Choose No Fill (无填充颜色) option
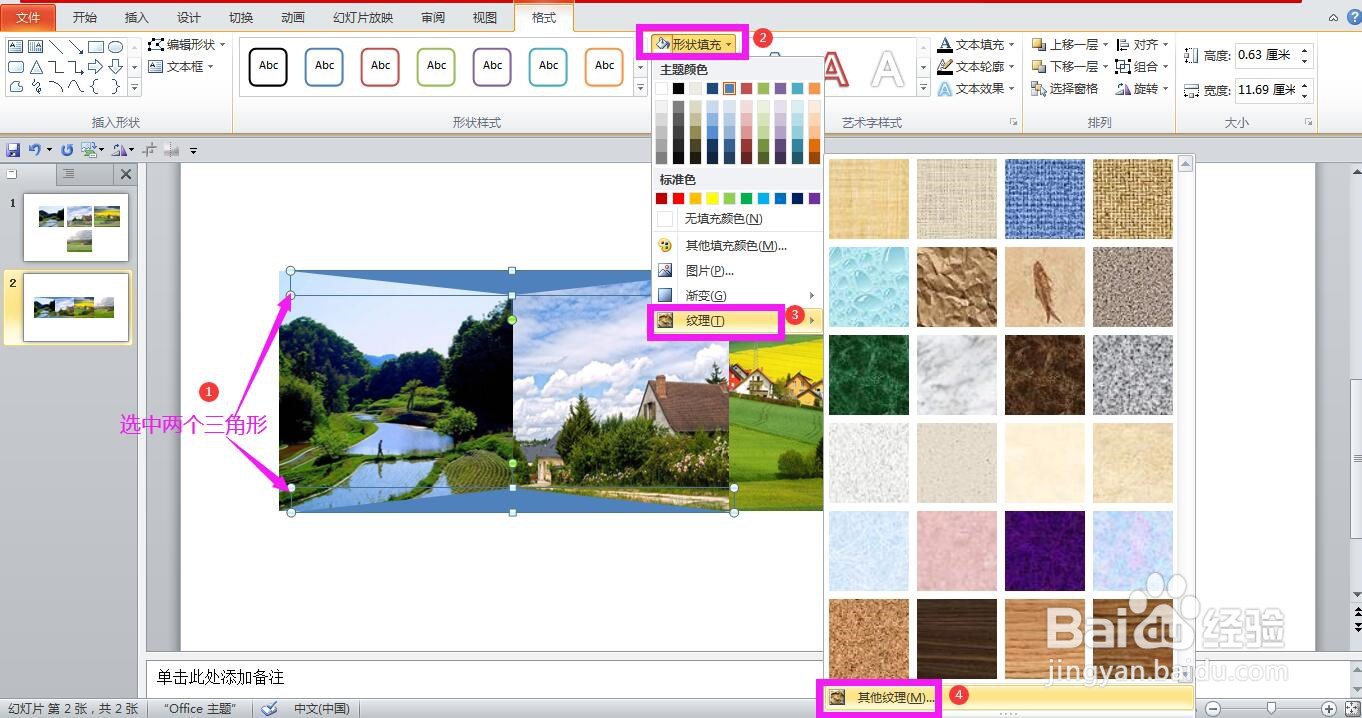The height and width of the screenshot is (718, 1362). [738, 218]
